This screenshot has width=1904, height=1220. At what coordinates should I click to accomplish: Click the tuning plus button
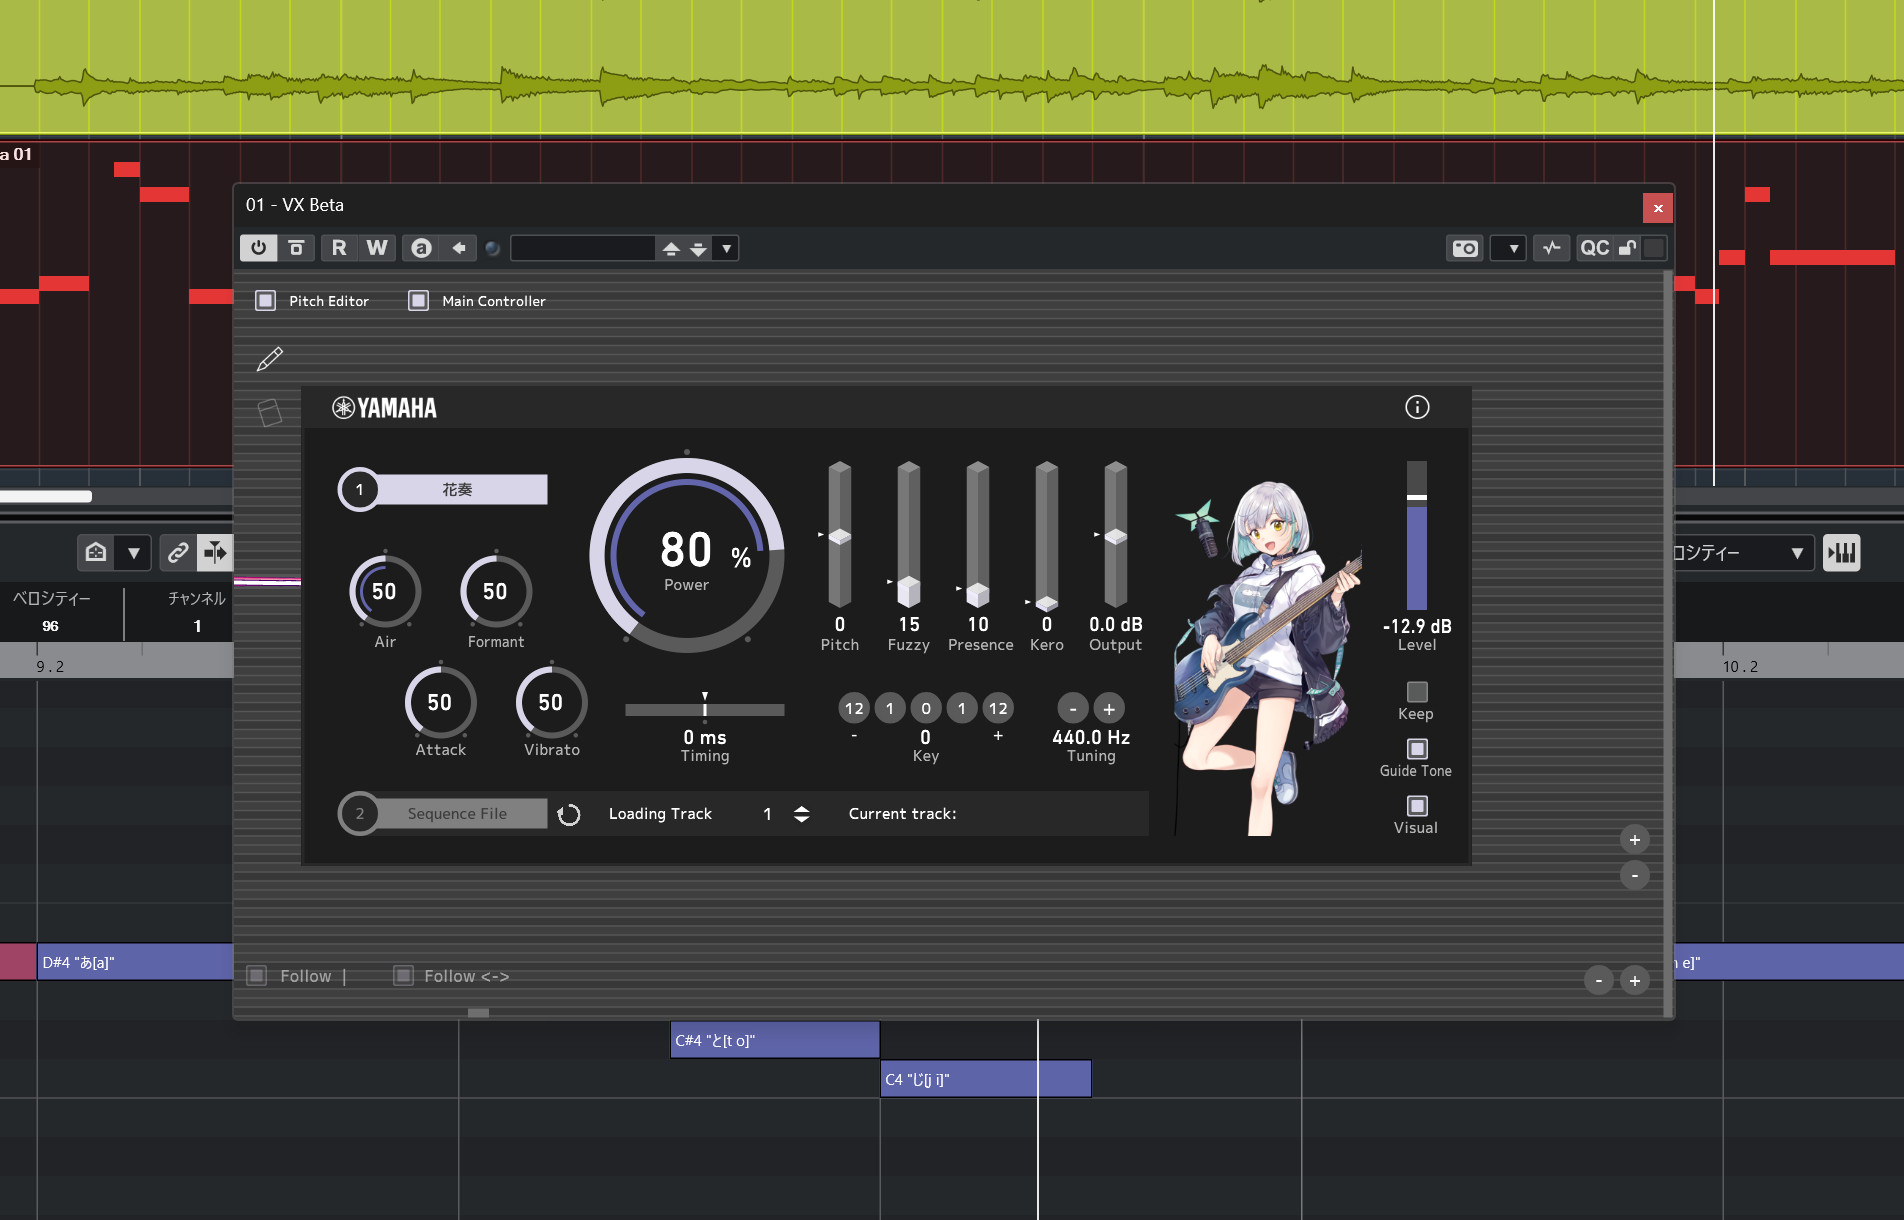pos(1109,709)
